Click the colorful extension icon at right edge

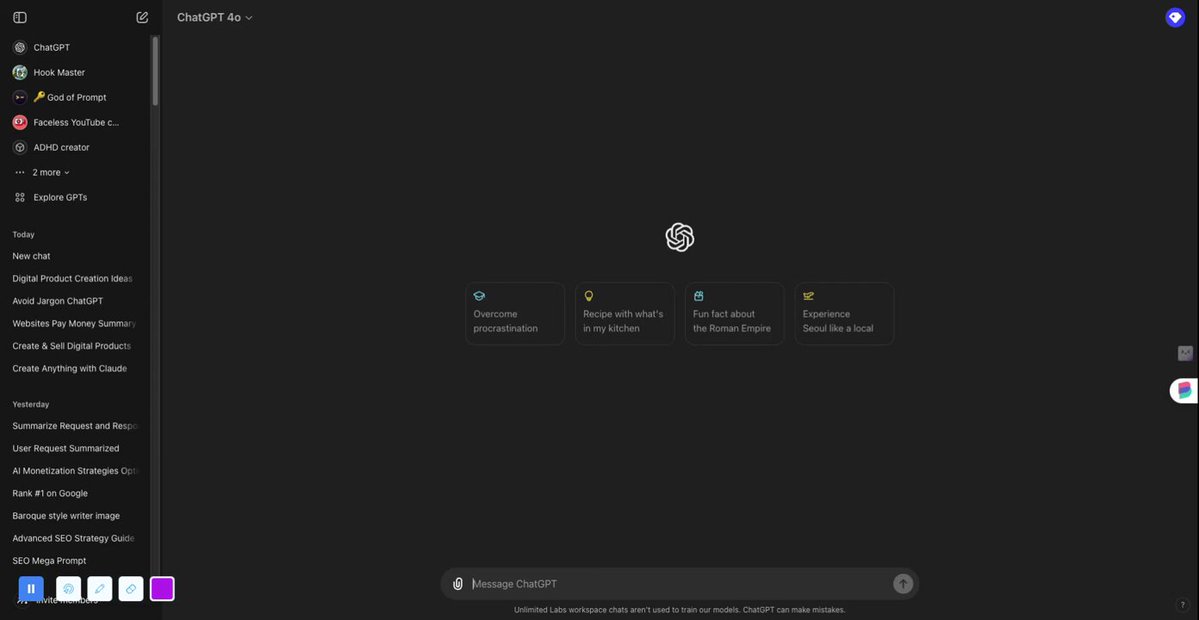tap(1184, 391)
